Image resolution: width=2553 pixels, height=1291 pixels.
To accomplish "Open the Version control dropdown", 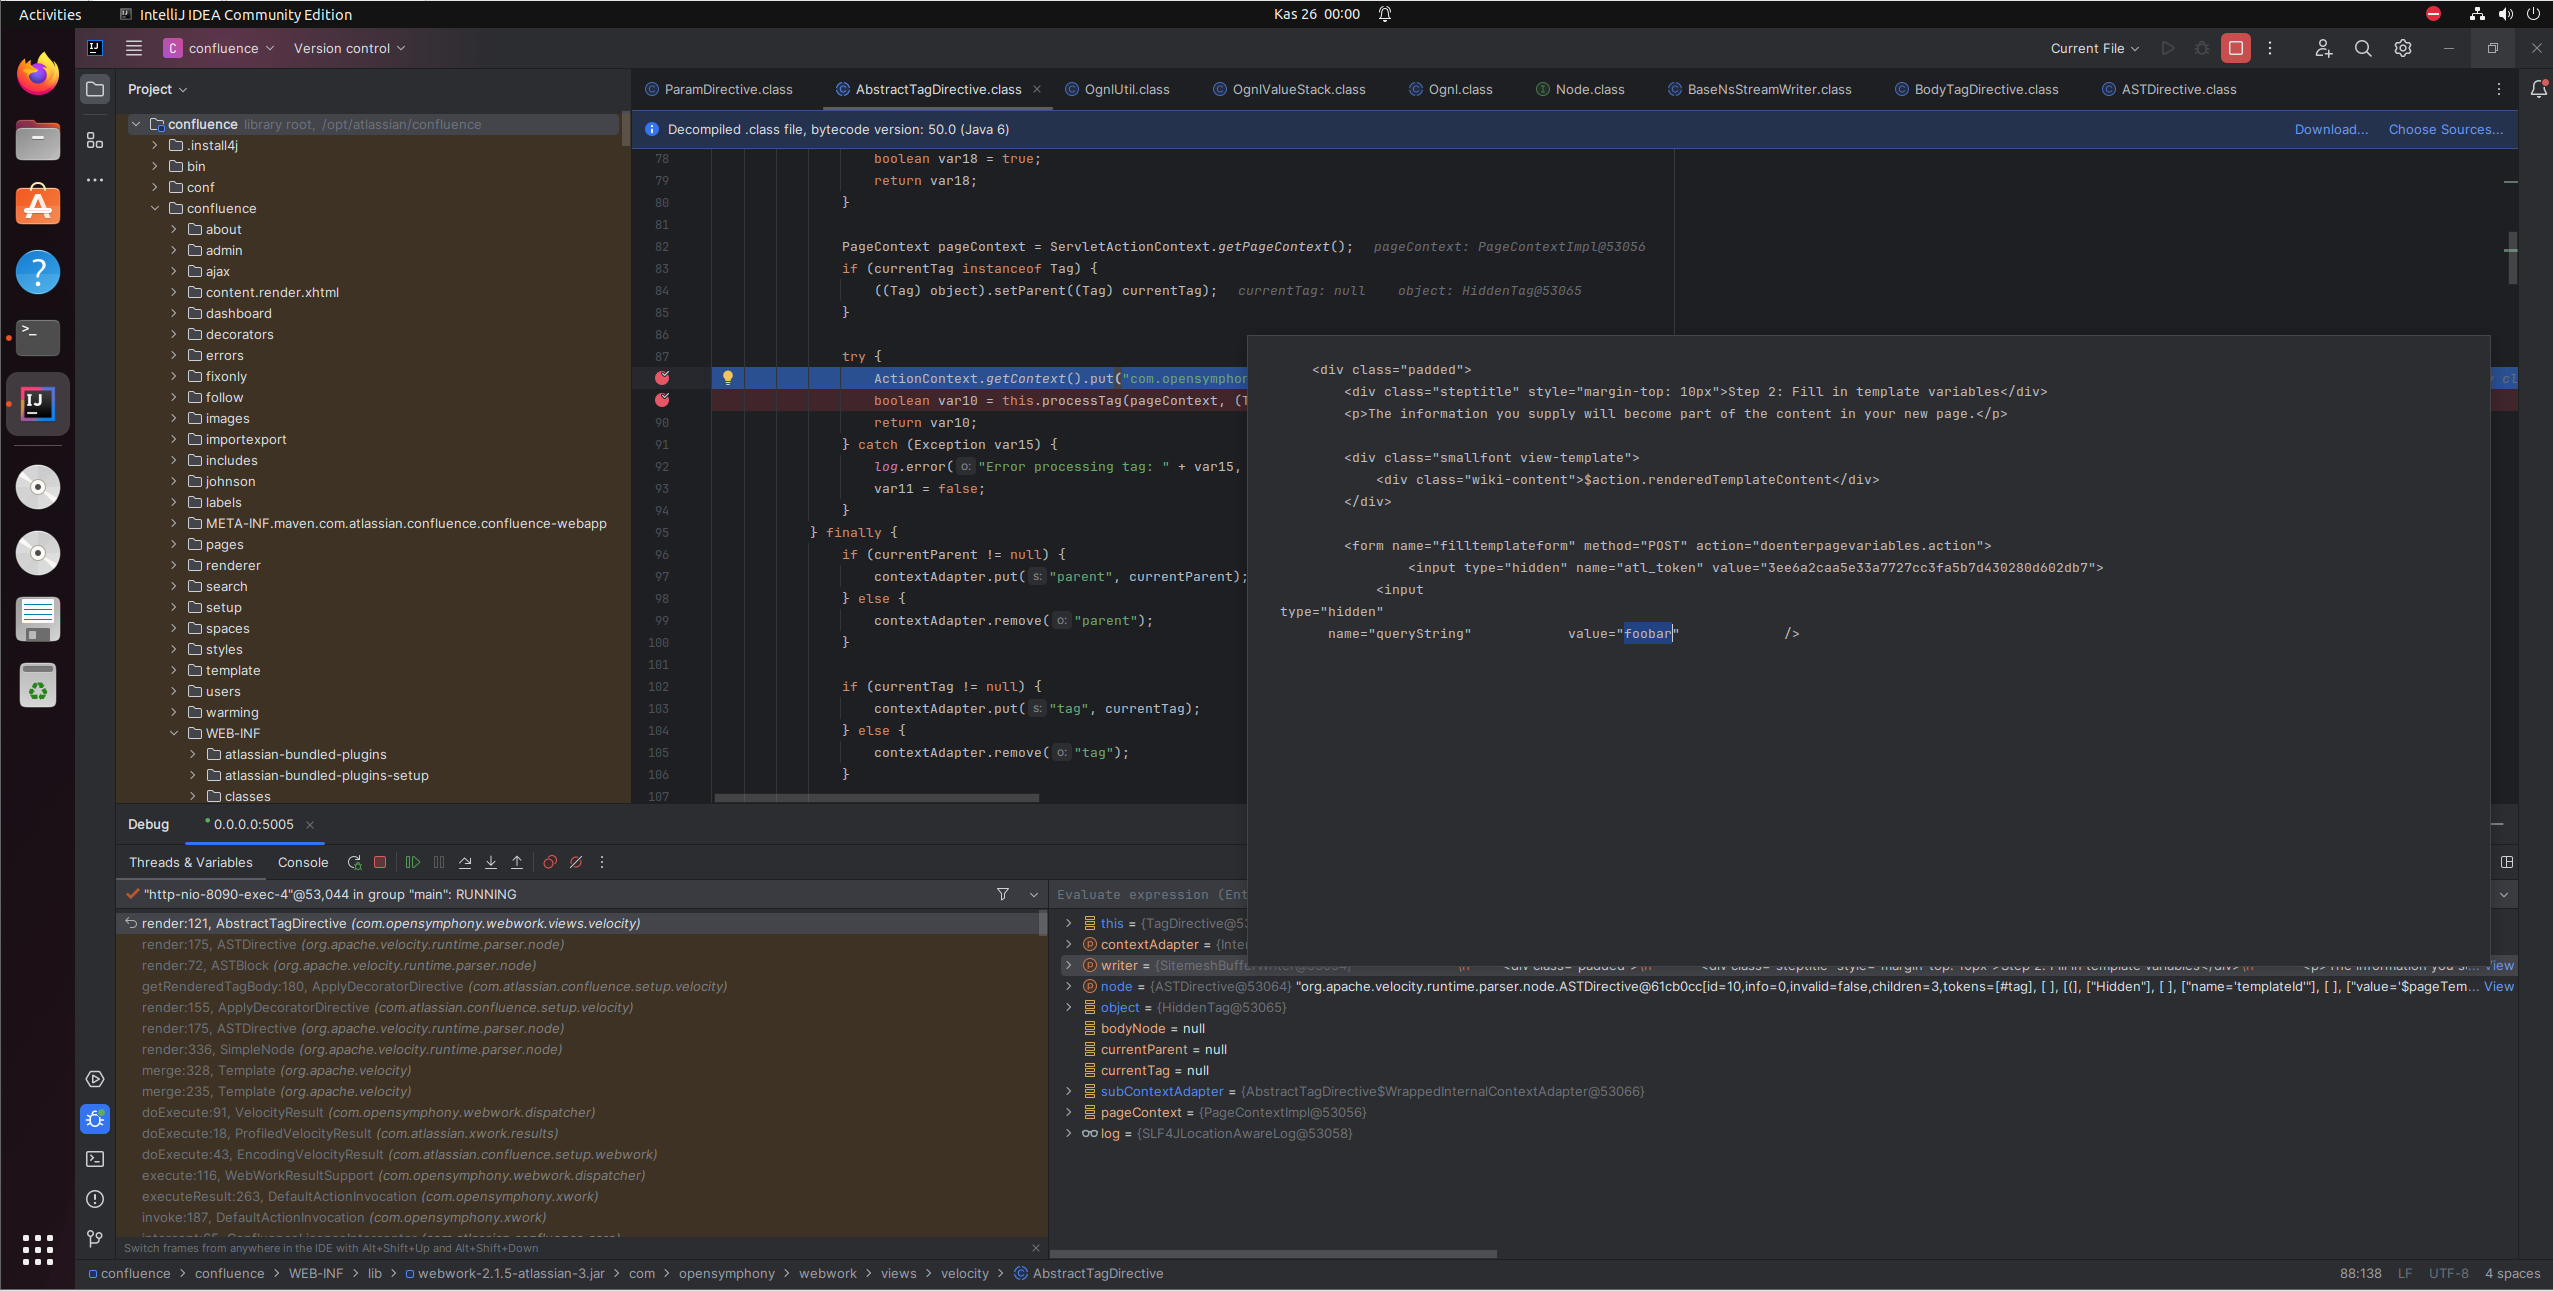I will click(x=349, y=48).
